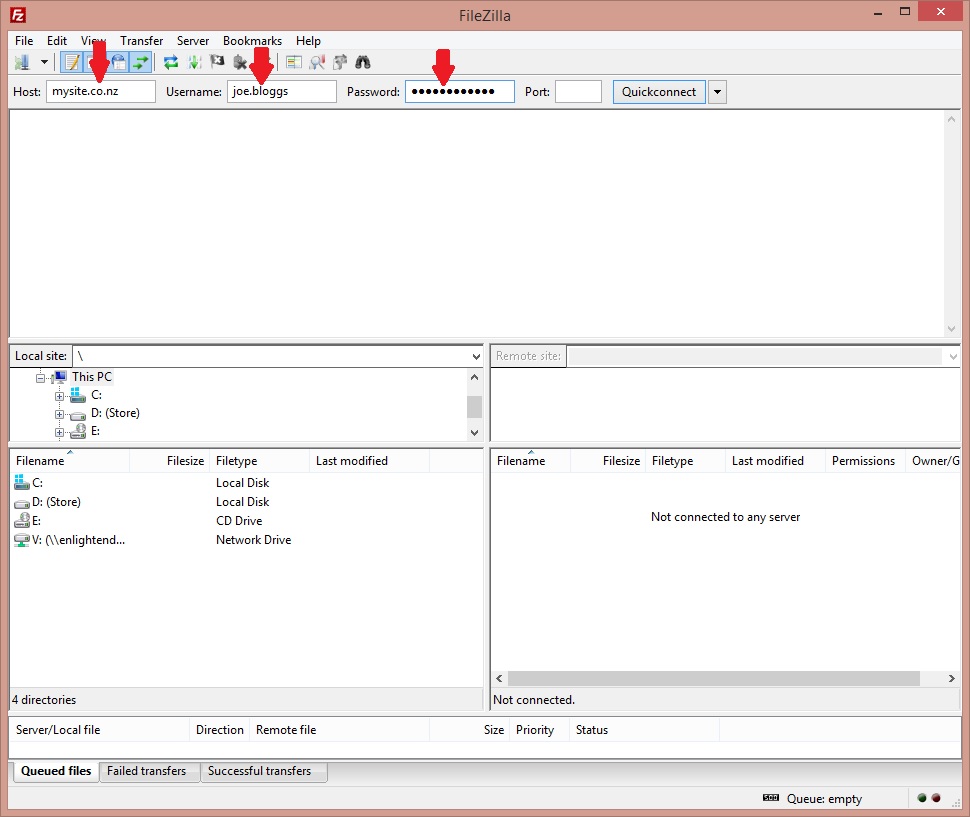
Task: Click the Password input field
Action: 460,92
